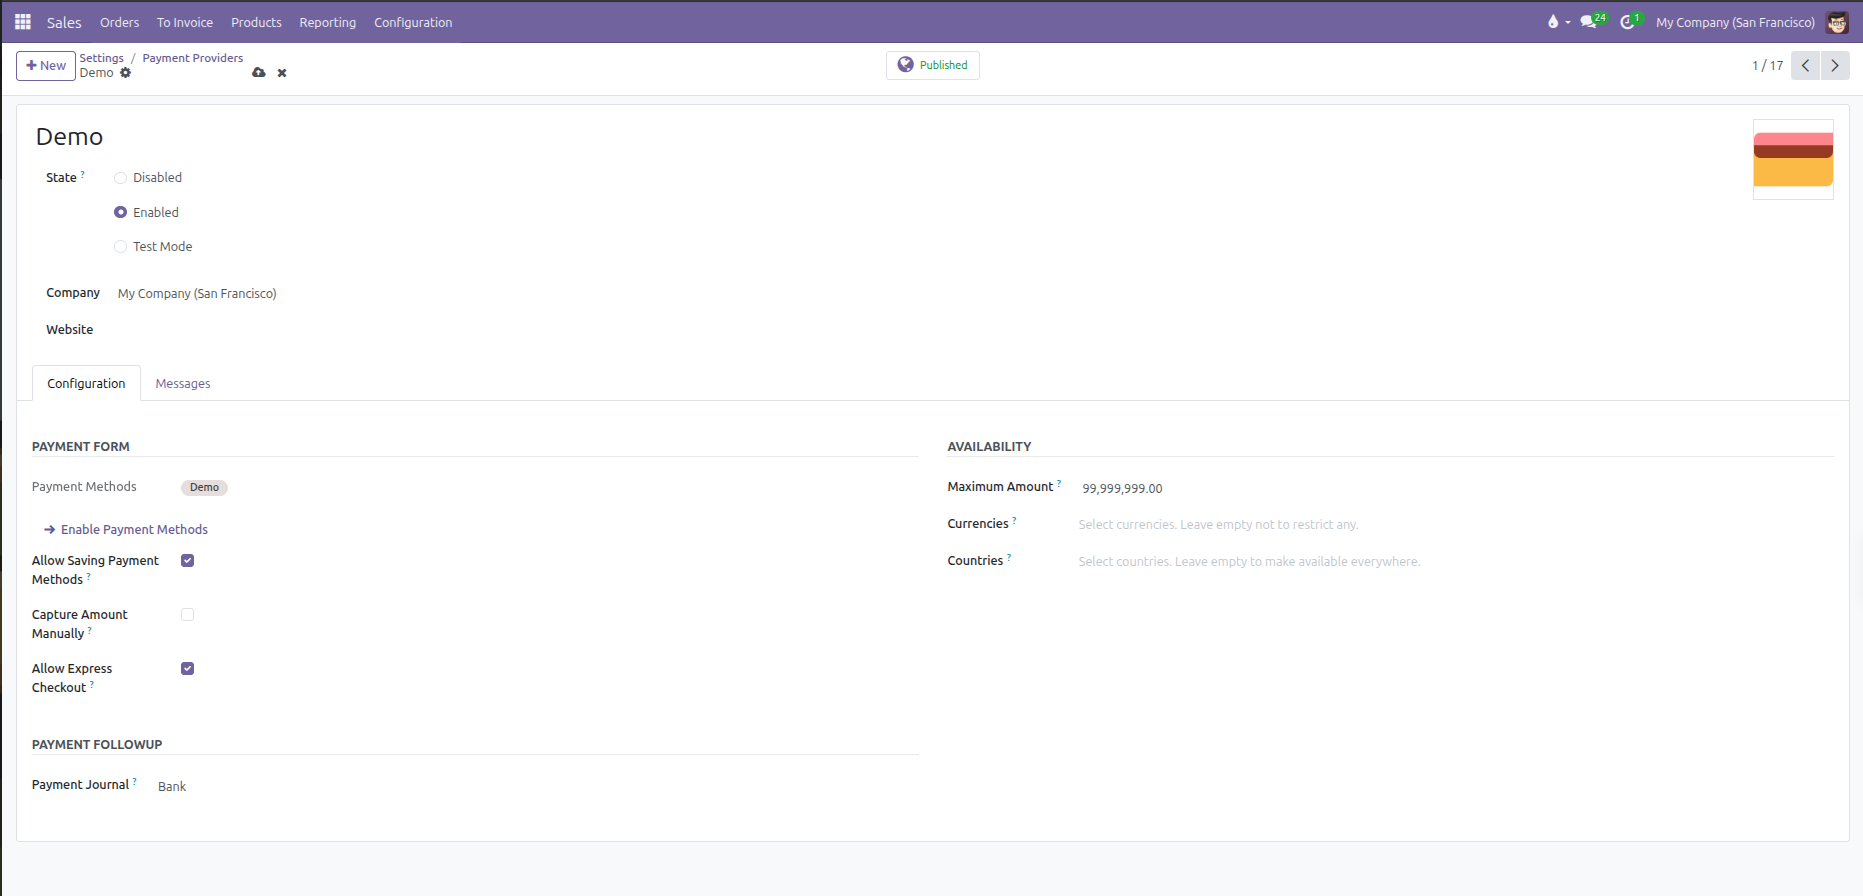Click the Published status button
Viewport: 1863px width, 896px height.
(933, 65)
